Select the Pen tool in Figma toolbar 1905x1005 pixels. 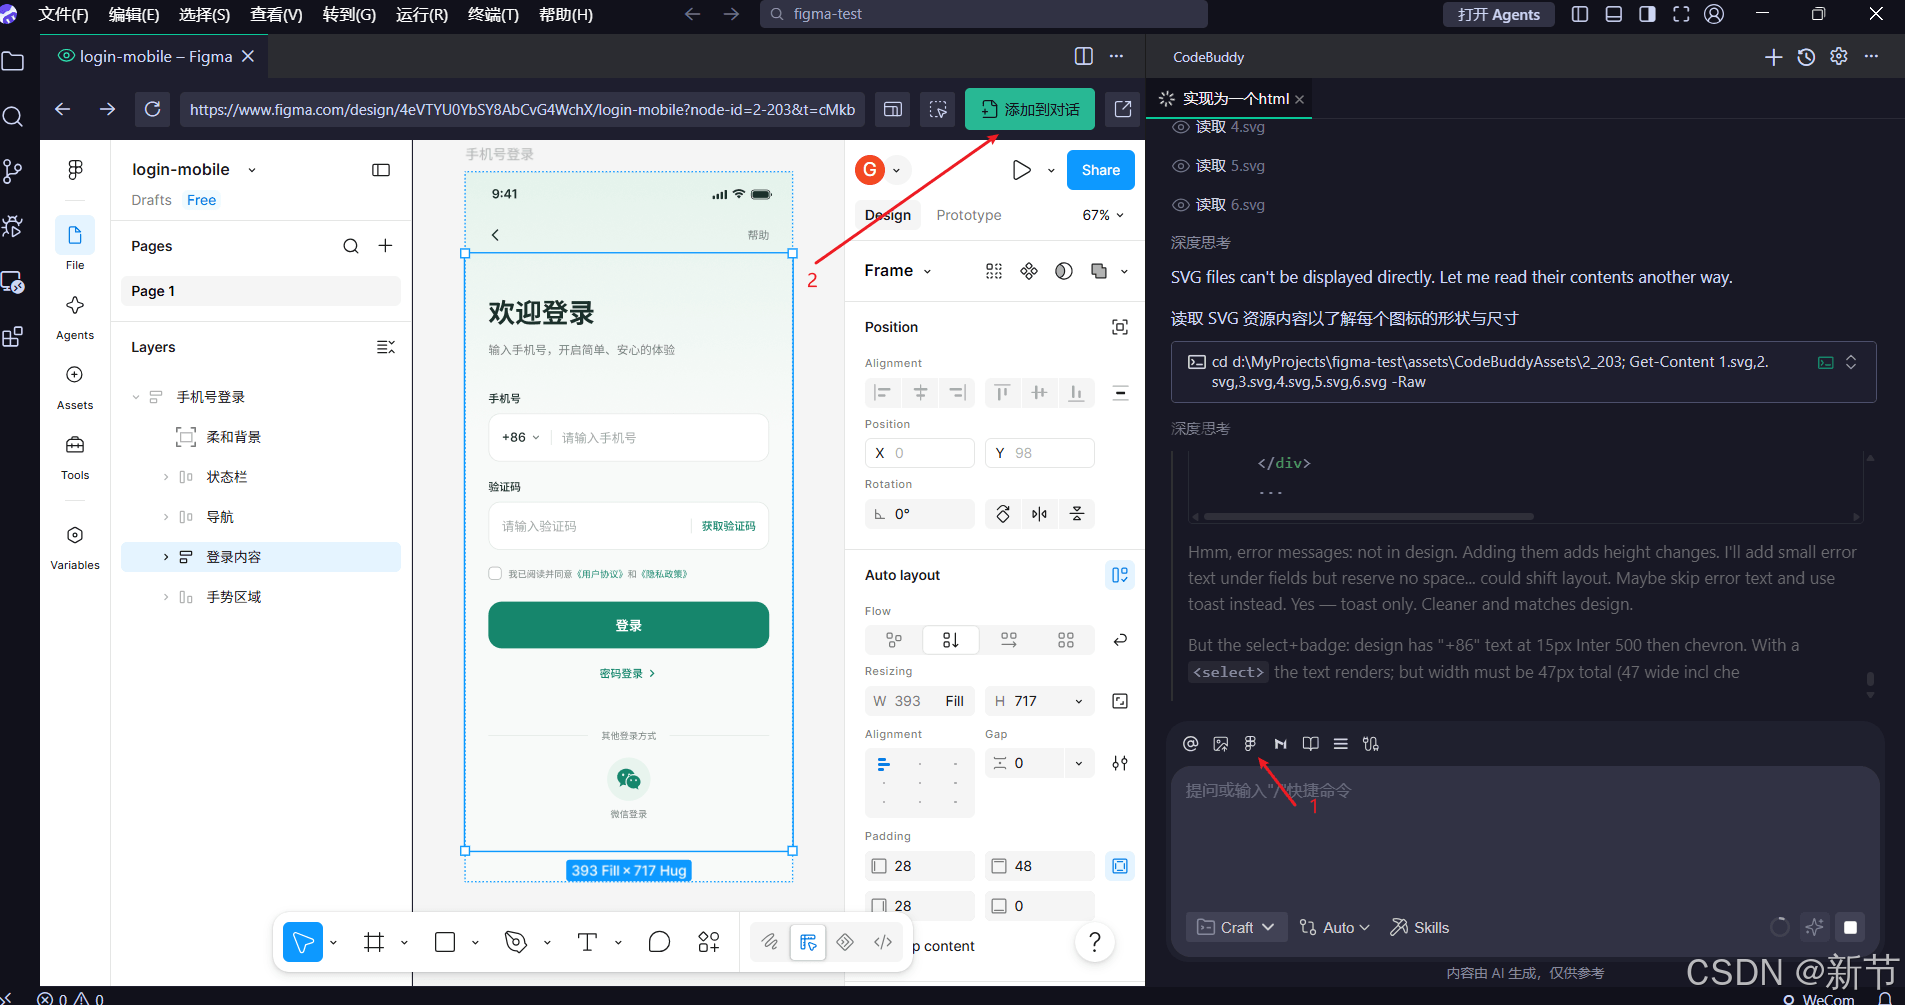pyautogui.click(x=516, y=942)
